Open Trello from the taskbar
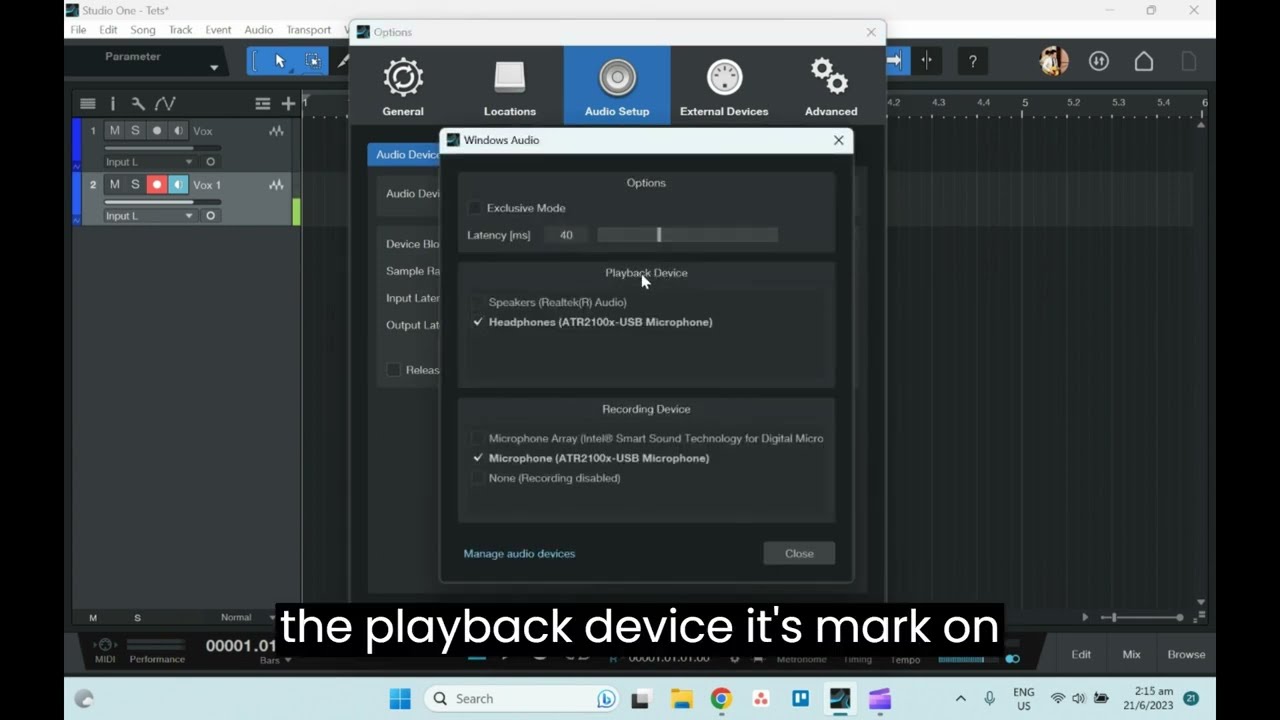 coord(800,699)
